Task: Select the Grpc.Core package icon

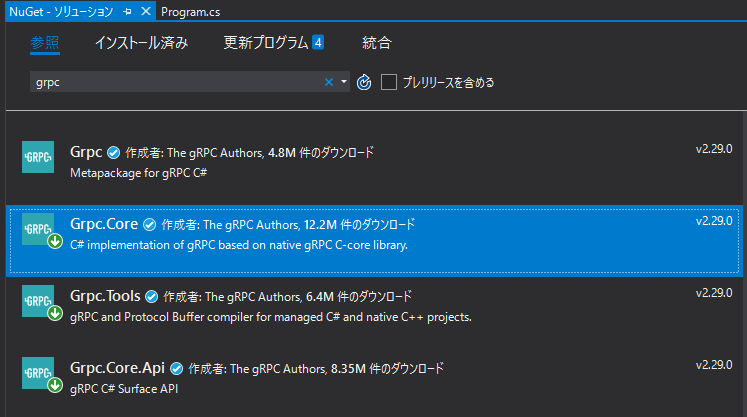Action: click(38, 229)
